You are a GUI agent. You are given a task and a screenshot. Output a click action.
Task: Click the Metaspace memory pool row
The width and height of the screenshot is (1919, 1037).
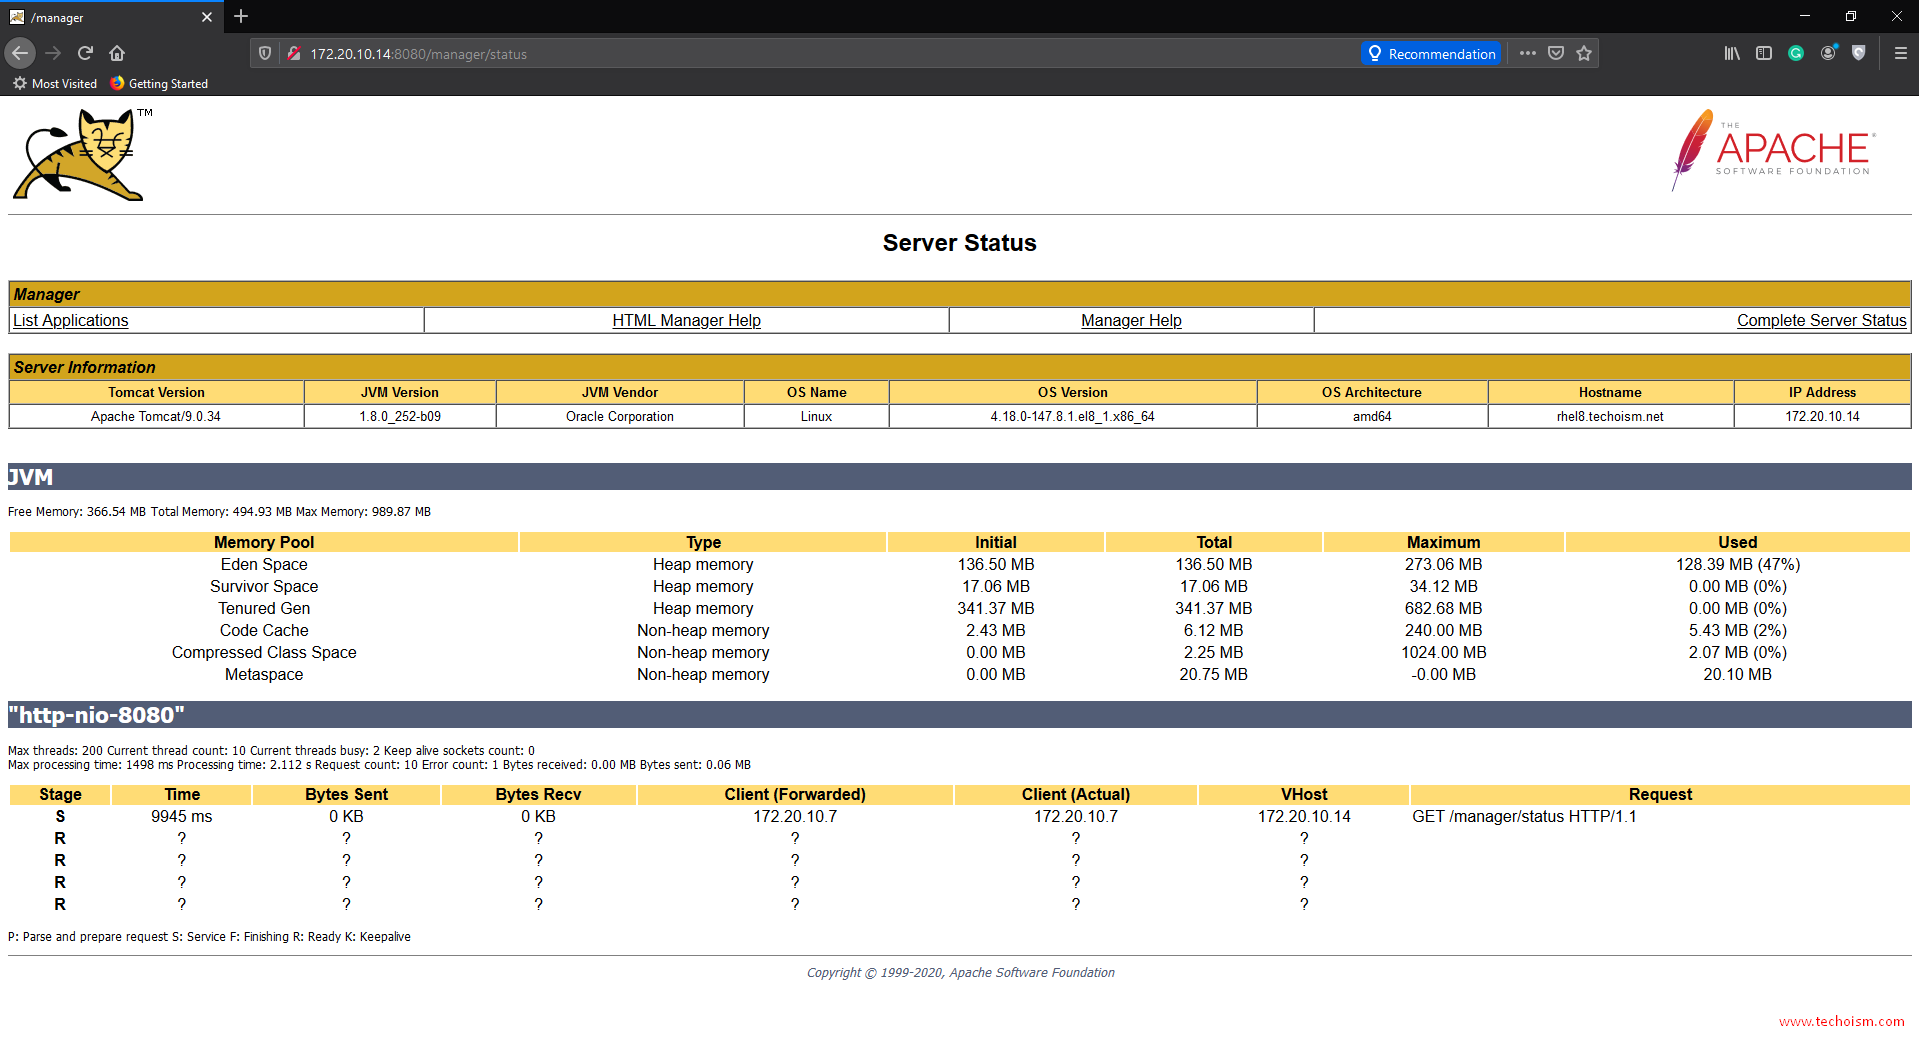[x=960, y=674]
